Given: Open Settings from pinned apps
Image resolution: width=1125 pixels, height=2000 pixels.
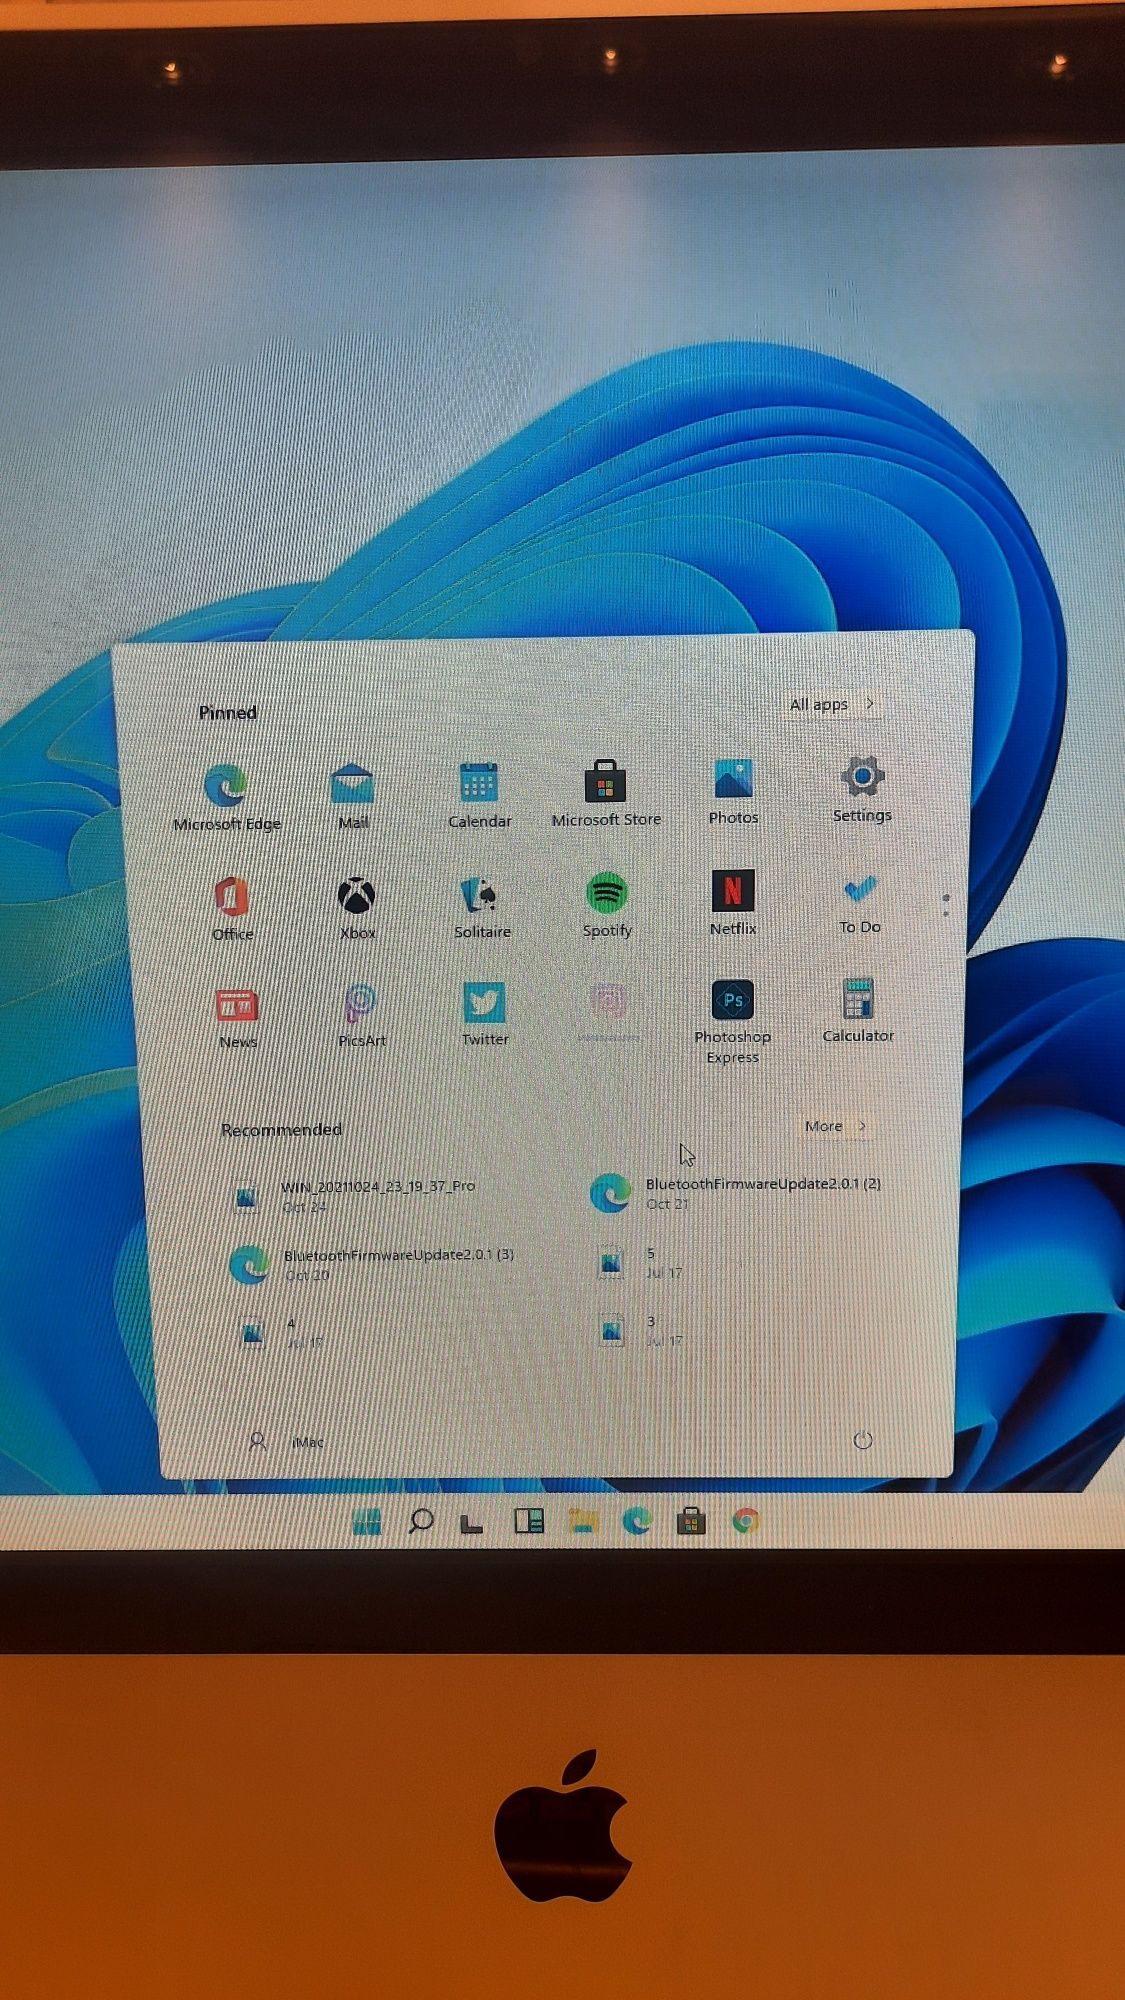Looking at the screenshot, I should [861, 789].
